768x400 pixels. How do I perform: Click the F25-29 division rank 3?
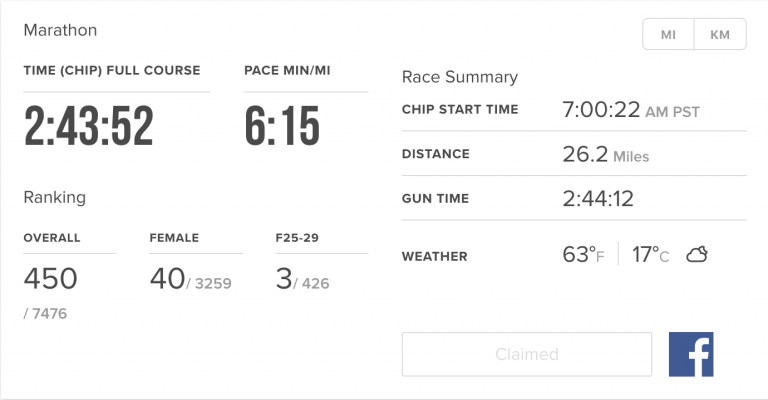click(x=283, y=280)
